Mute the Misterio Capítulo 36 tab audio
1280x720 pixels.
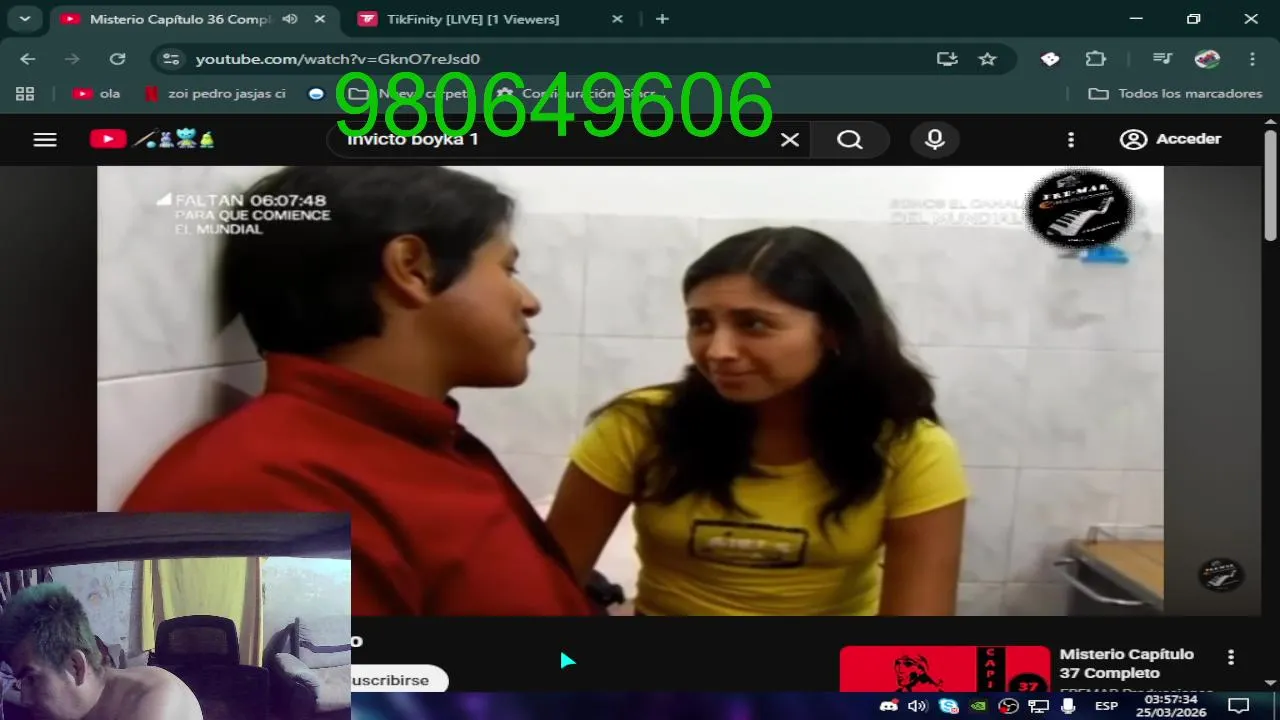[x=290, y=19]
